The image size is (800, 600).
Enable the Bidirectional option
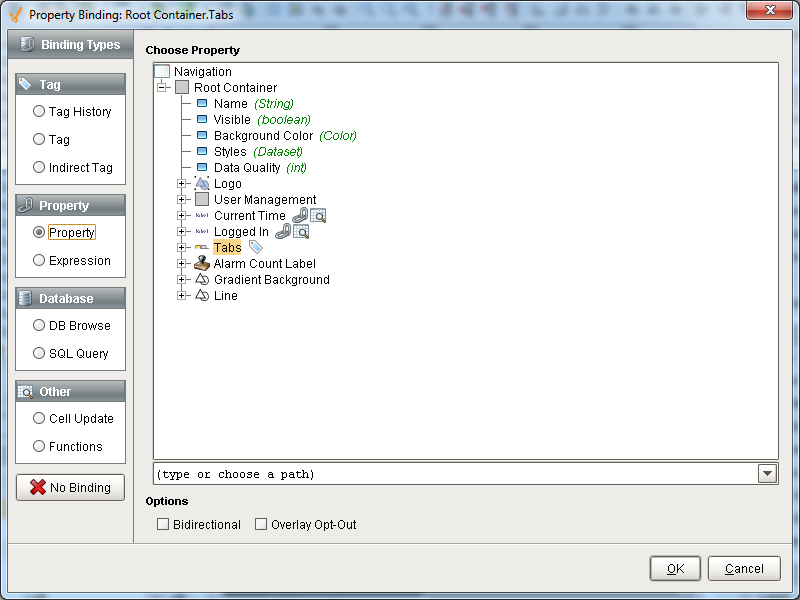click(163, 523)
